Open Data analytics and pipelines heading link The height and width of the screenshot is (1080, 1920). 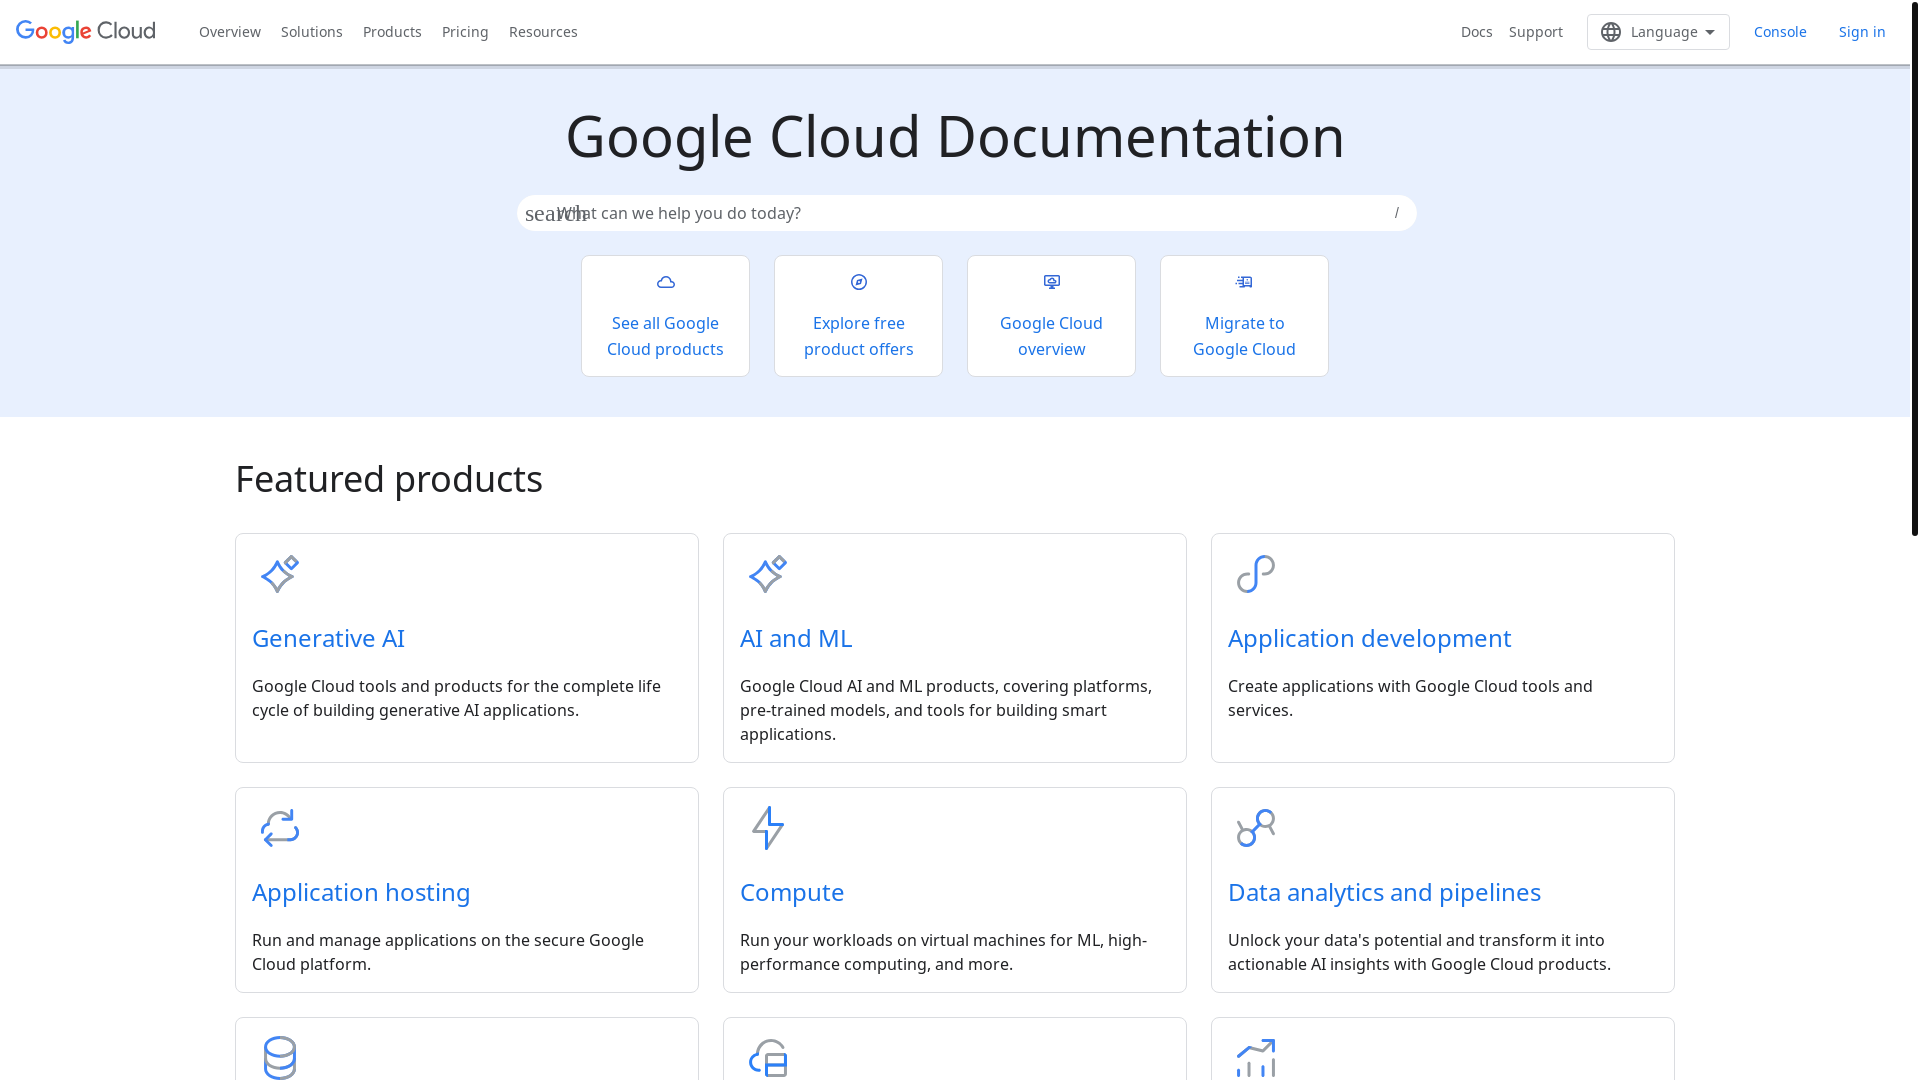(x=1384, y=892)
